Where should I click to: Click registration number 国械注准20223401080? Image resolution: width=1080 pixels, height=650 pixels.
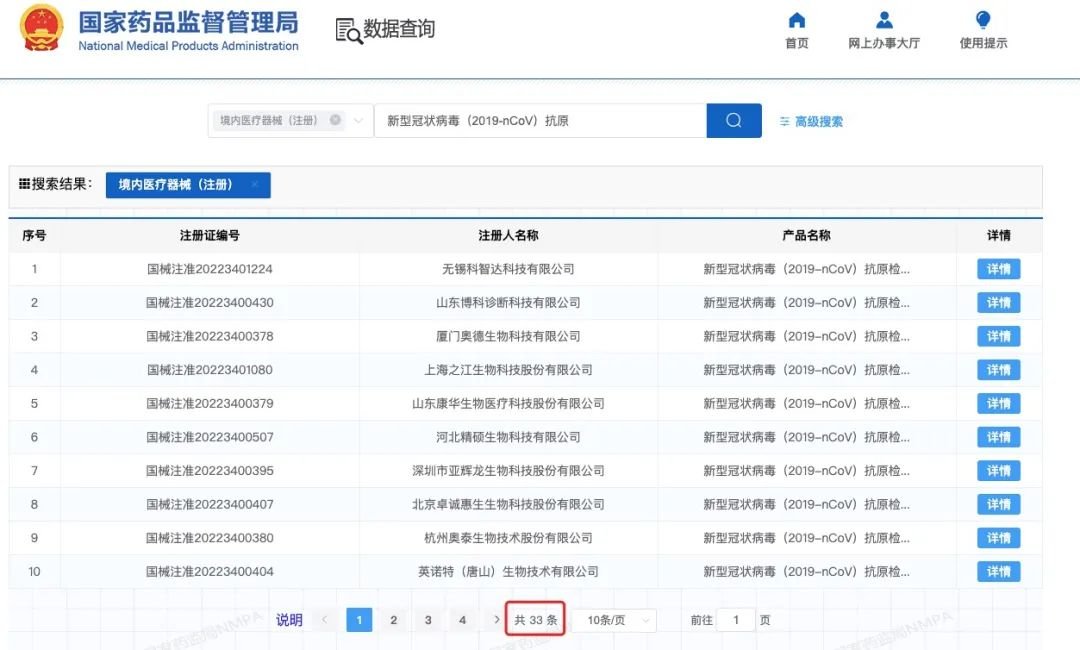click(209, 370)
